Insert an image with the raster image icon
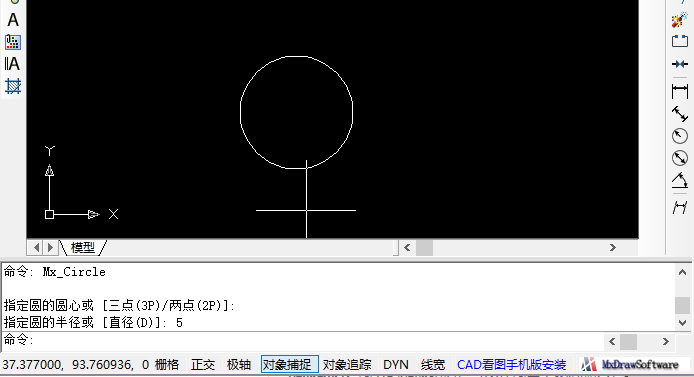This screenshot has height=377, width=694. [x=13, y=42]
